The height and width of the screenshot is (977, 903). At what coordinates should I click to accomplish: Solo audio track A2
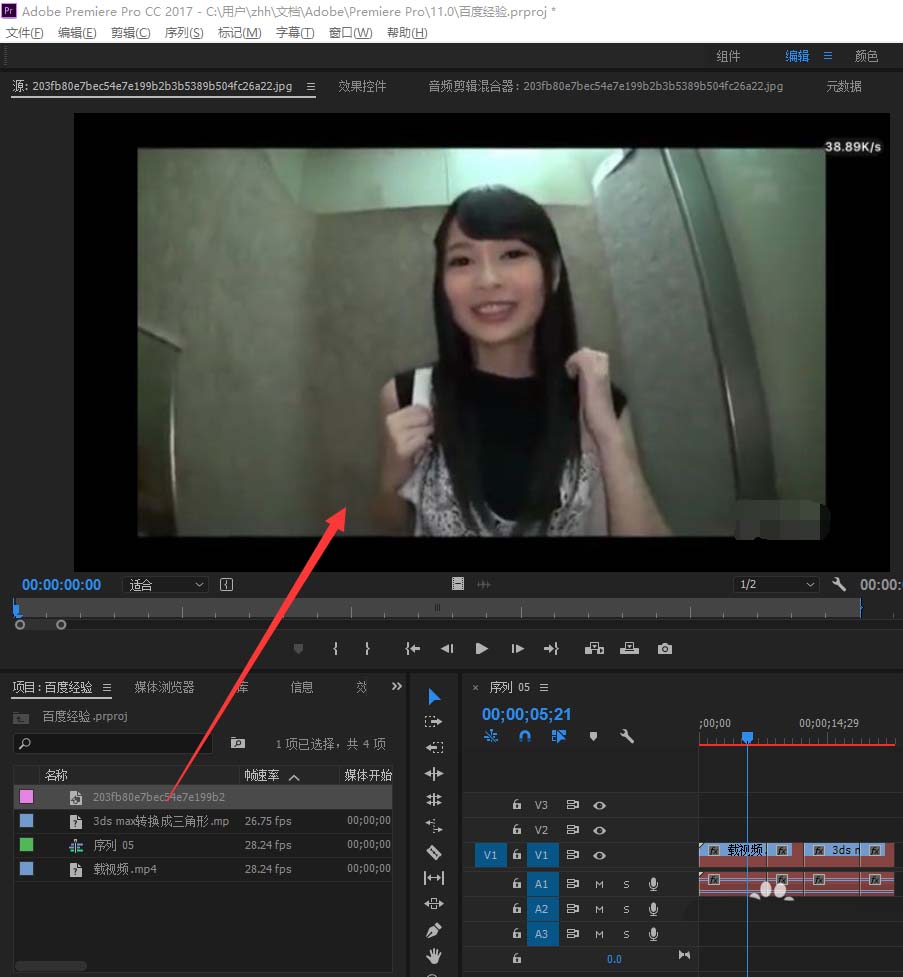[626, 909]
